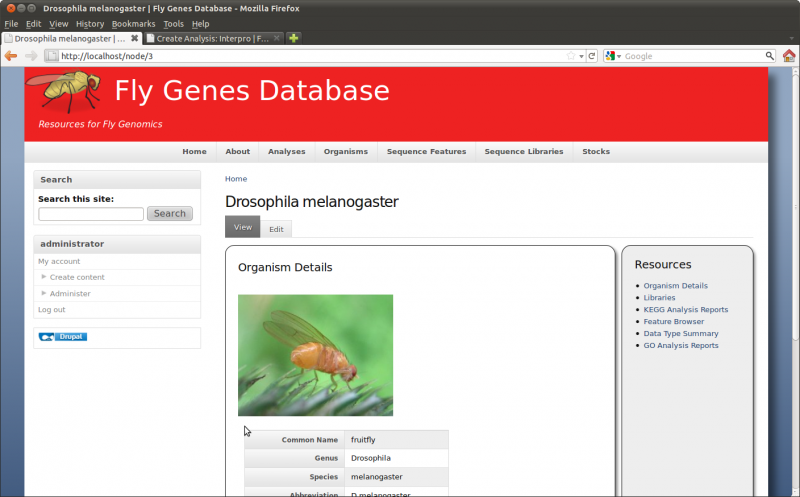Click the address bar URL field

pos(311,56)
